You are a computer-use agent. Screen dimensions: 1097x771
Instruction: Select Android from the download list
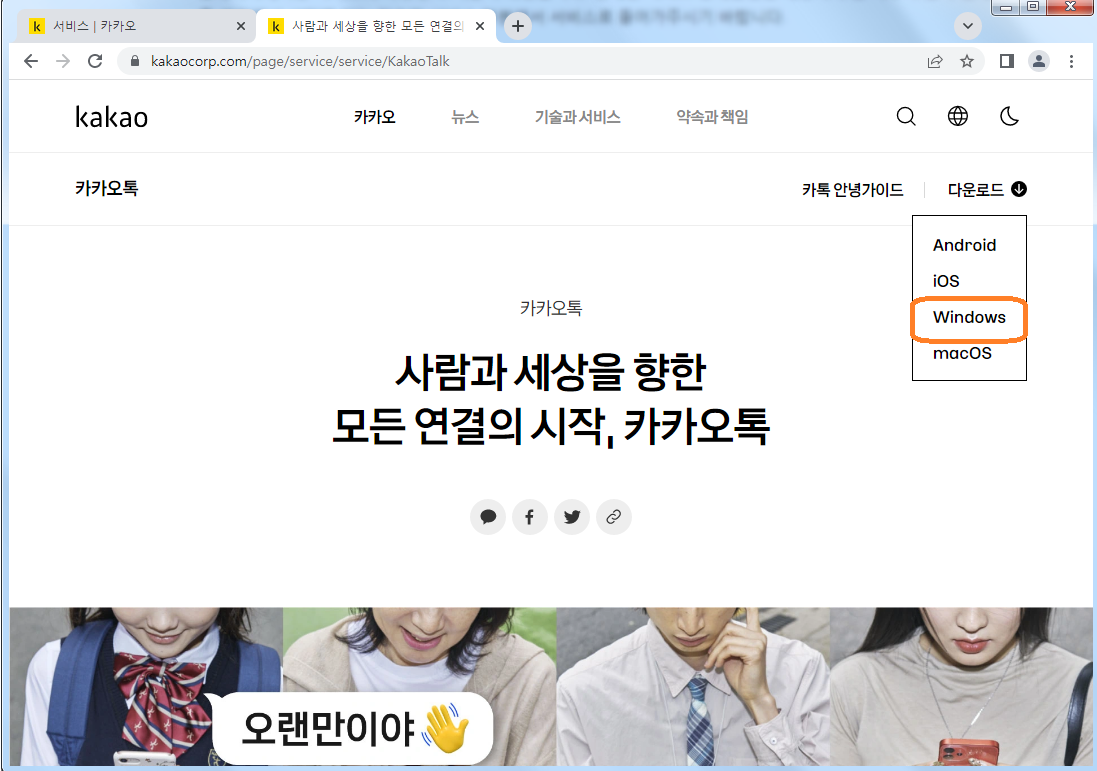964,245
